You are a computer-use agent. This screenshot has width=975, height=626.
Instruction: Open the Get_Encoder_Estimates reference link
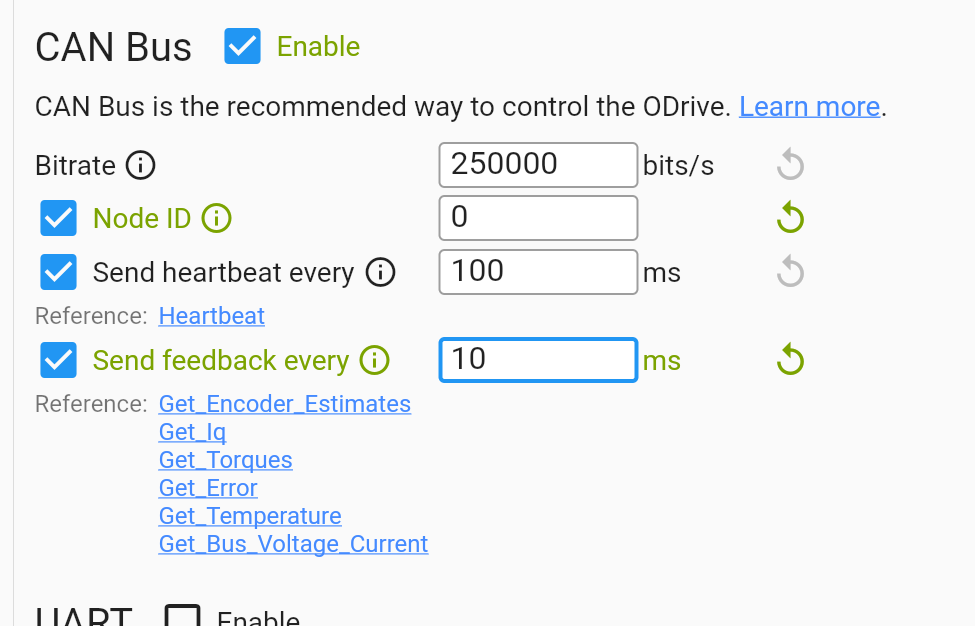(285, 404)
